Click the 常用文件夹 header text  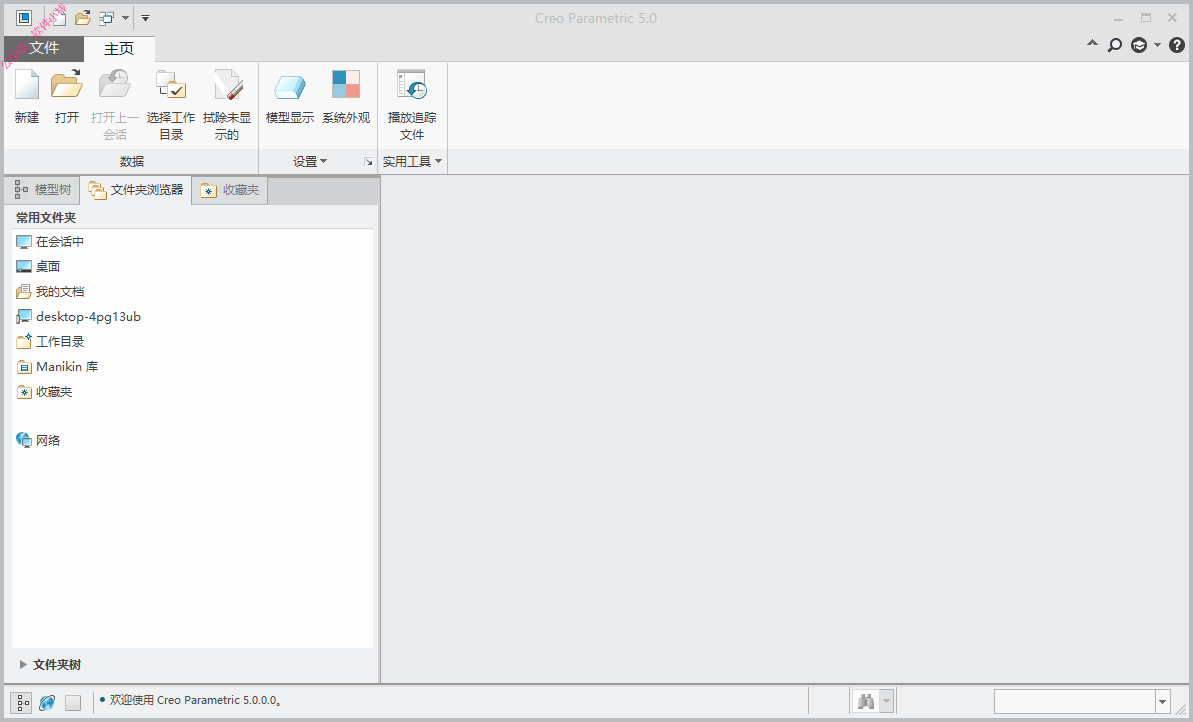click(x=46, y=218)
